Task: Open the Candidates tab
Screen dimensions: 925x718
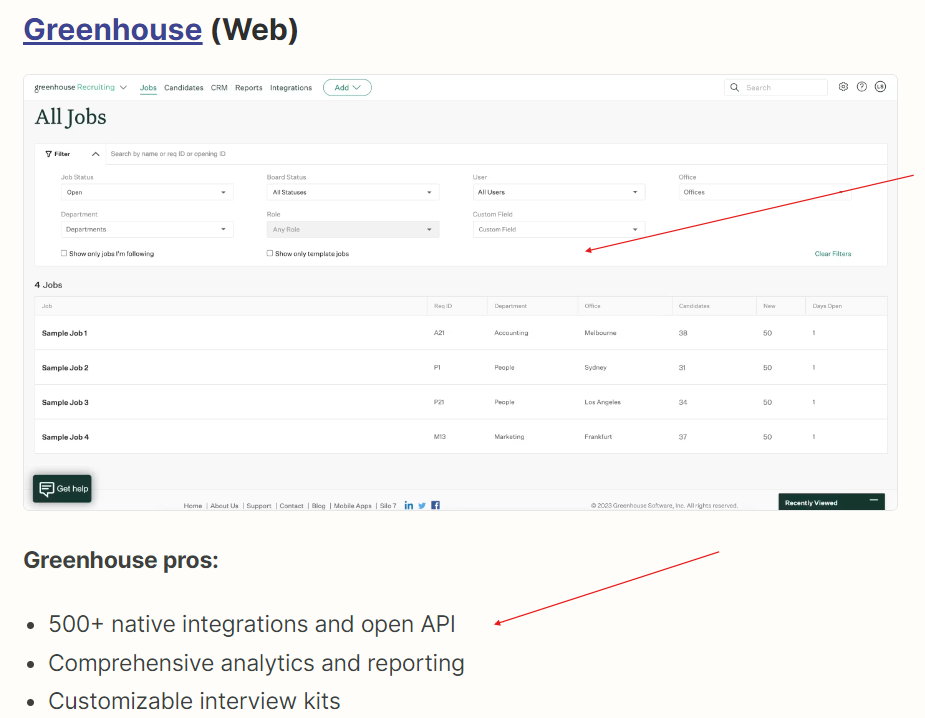Action: tap(183, 88)
